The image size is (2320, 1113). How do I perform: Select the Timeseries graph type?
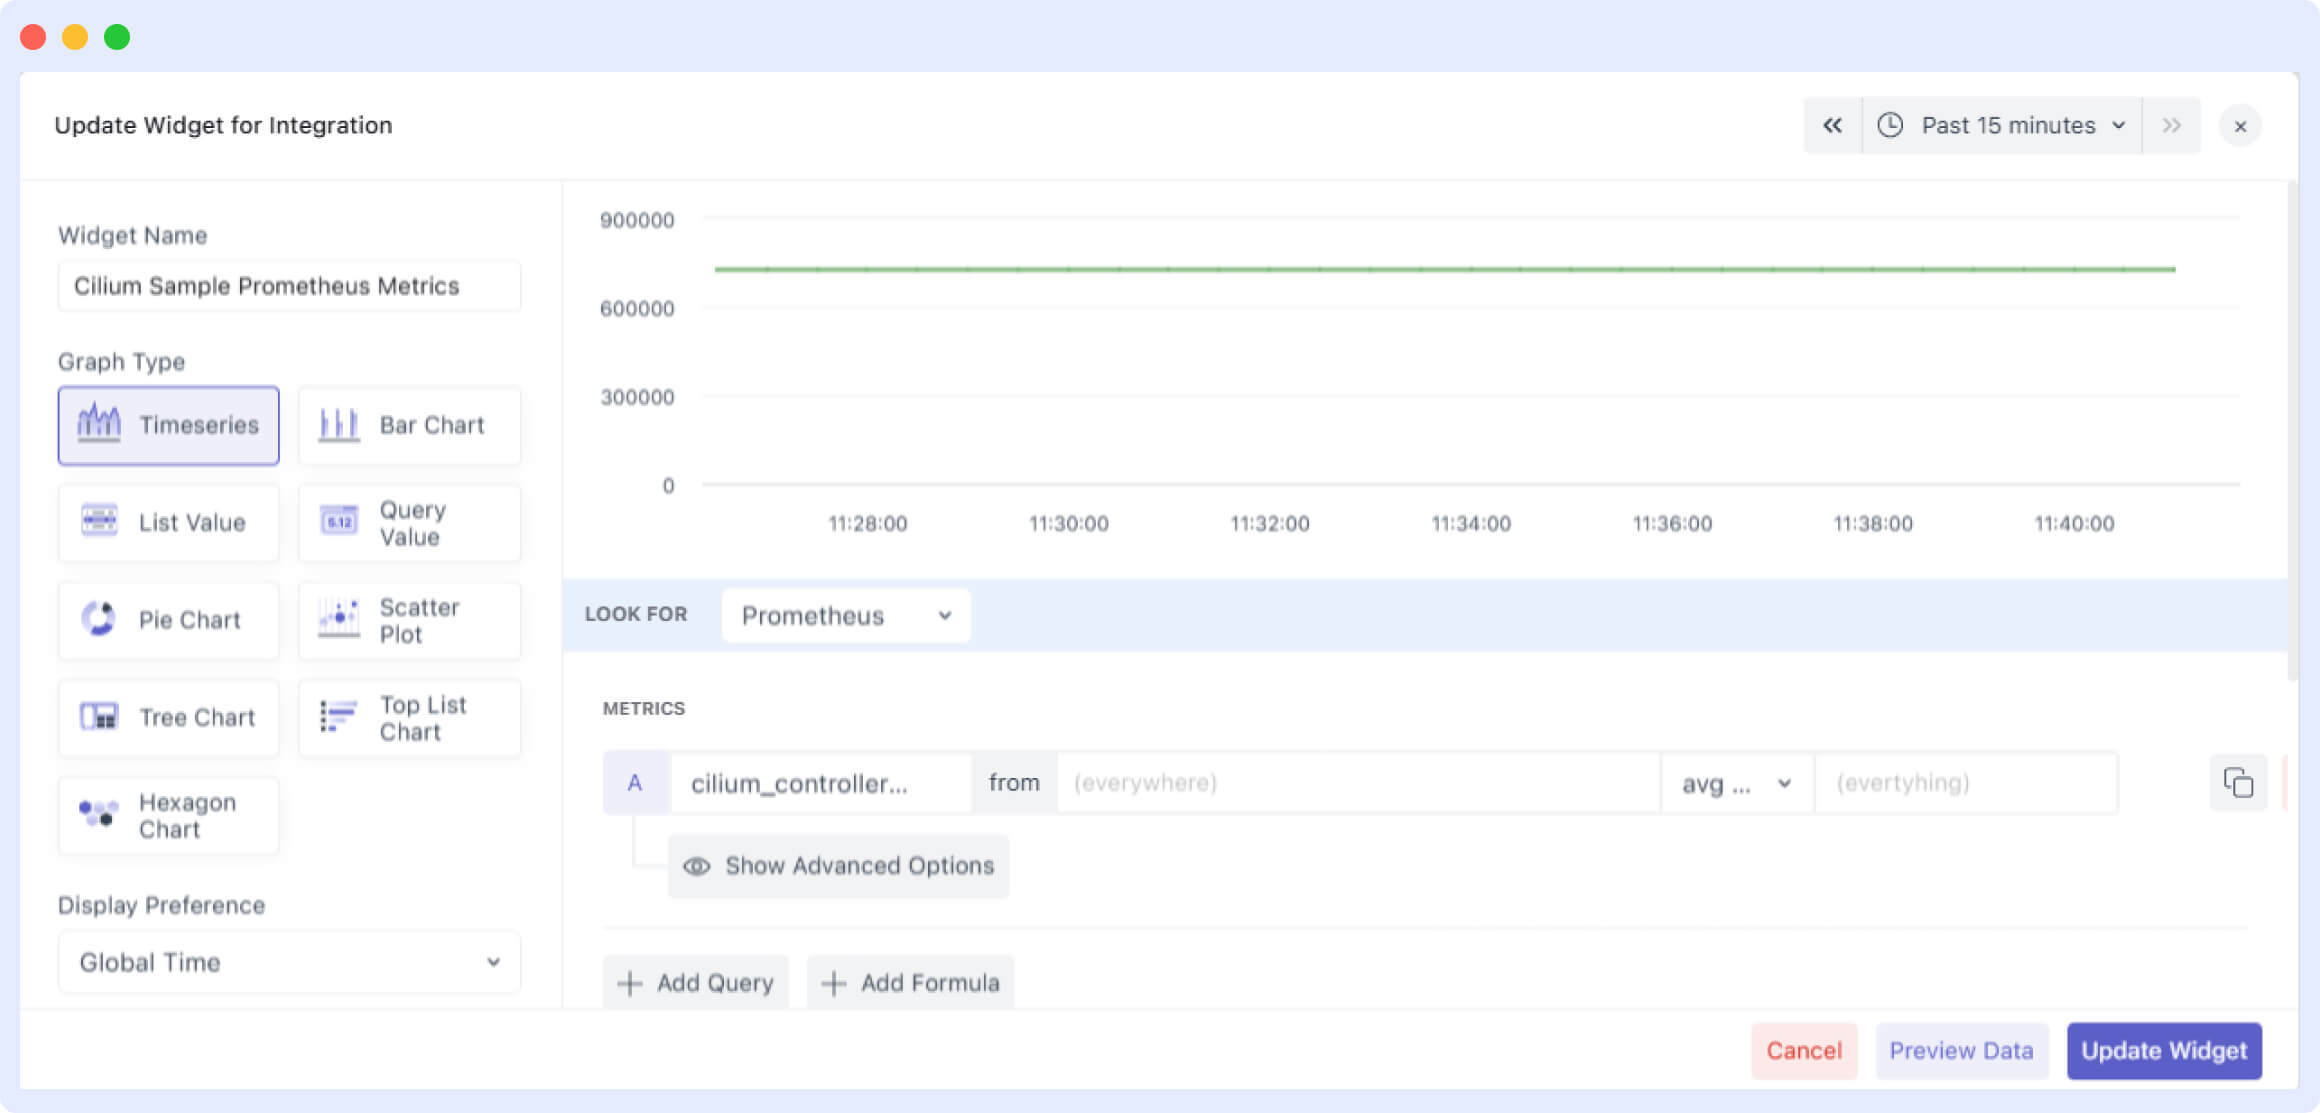[168, 425]
